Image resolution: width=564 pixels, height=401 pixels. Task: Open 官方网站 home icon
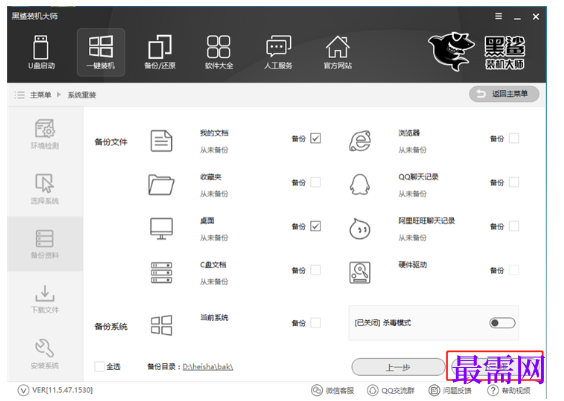click(337, 52)
